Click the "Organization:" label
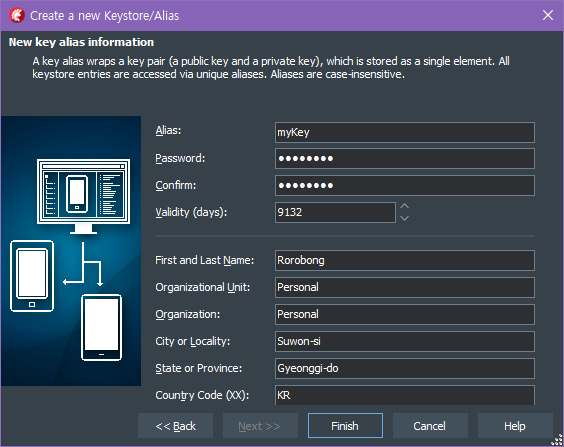This screenshot has width=564, height=447. tap(188, 314)
